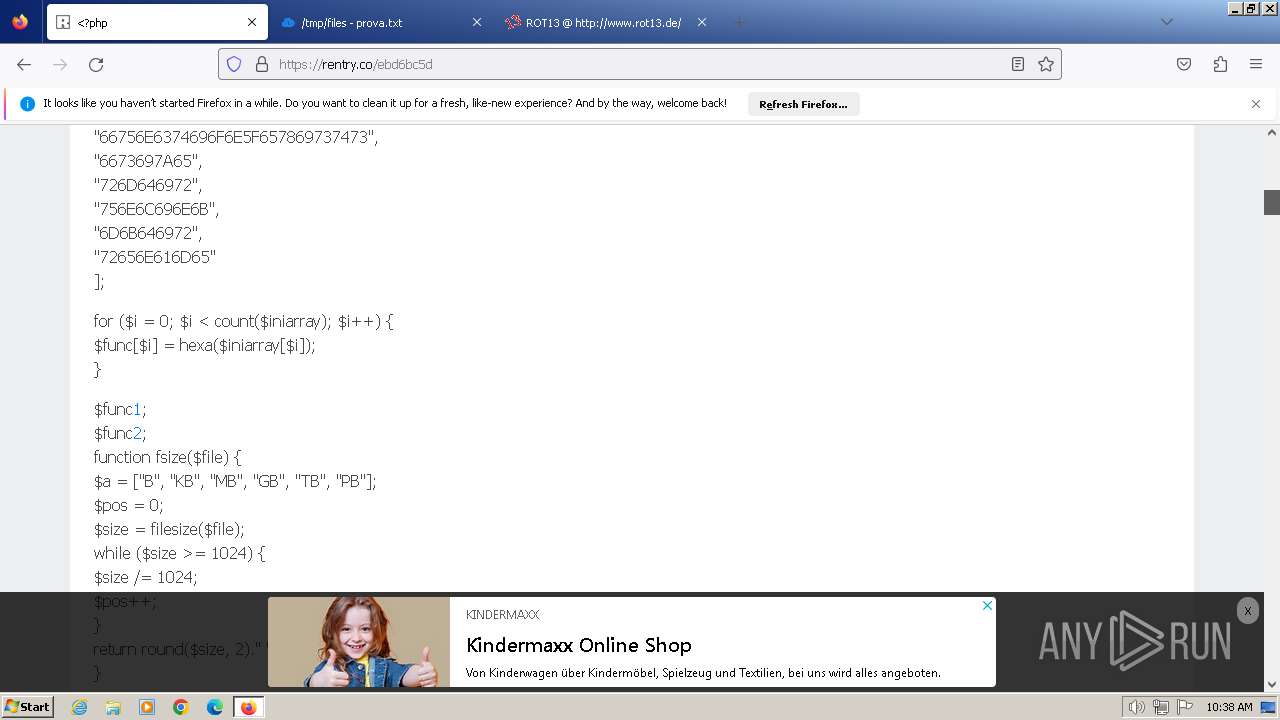Click the line "66756E6374696F6E5F657869737473"

236,137
